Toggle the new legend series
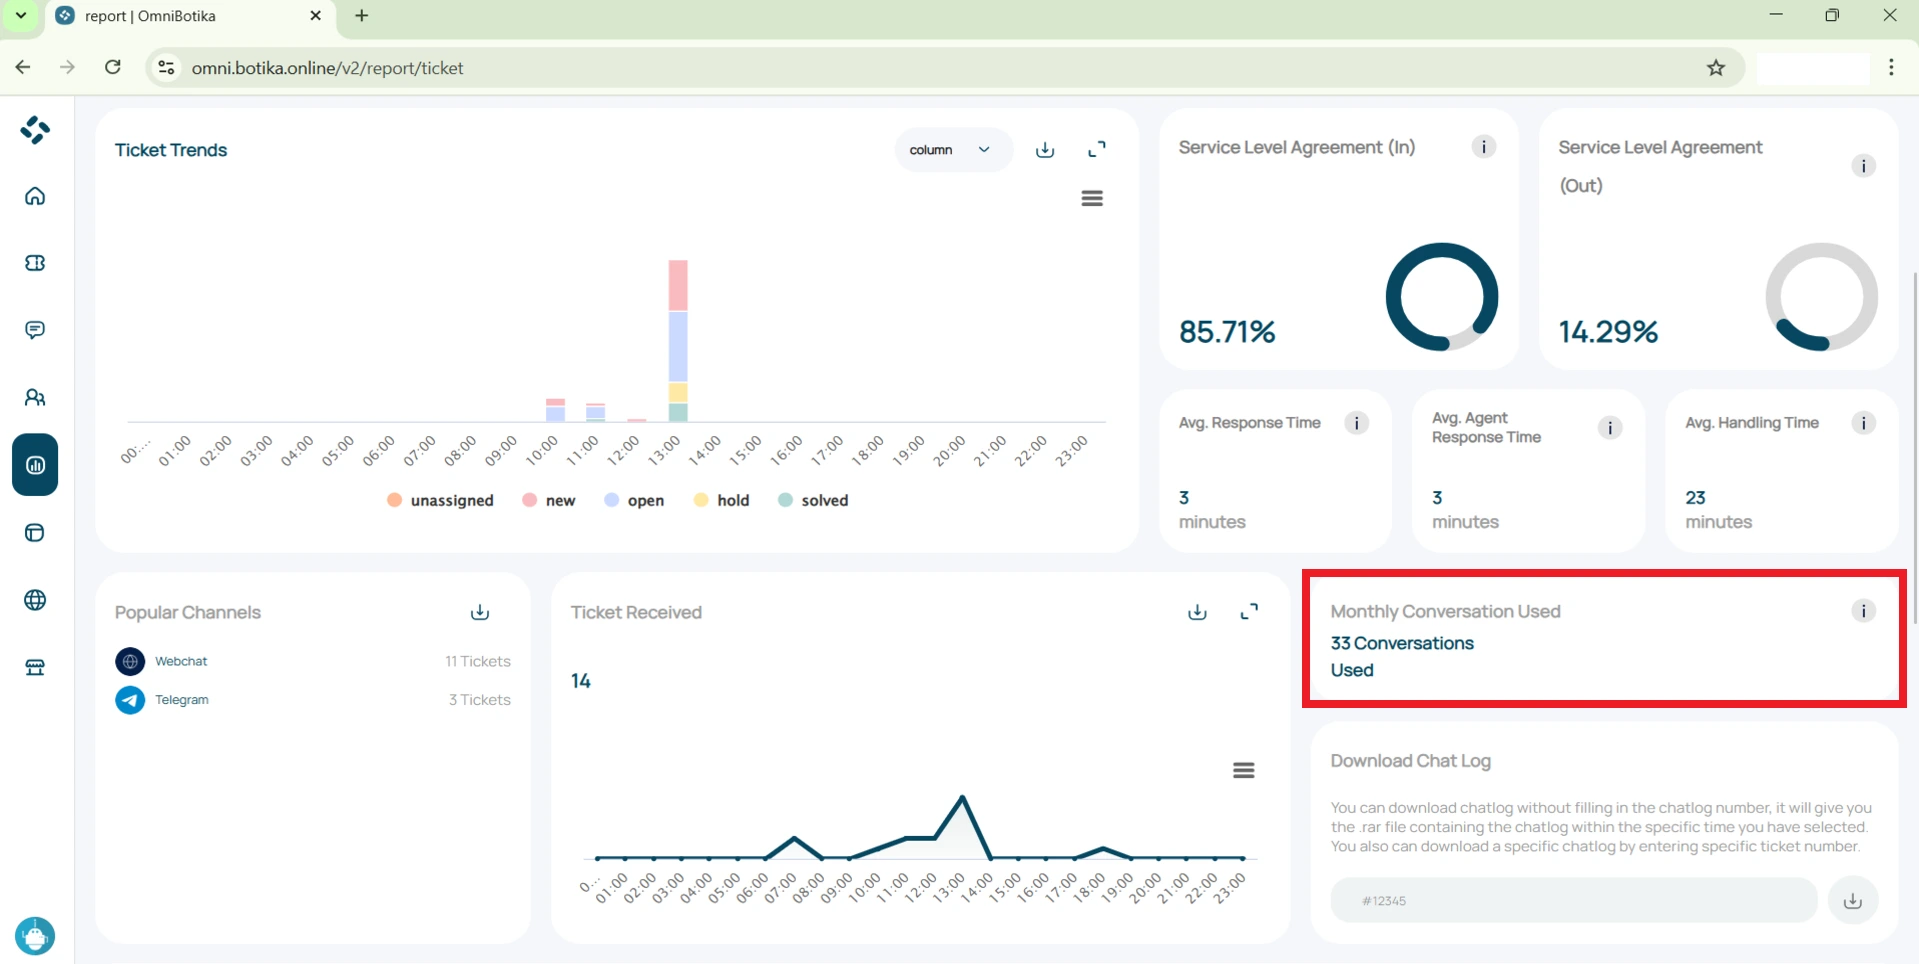The height and width of the screenshot is (964, 1919). (x=549, y=500)
